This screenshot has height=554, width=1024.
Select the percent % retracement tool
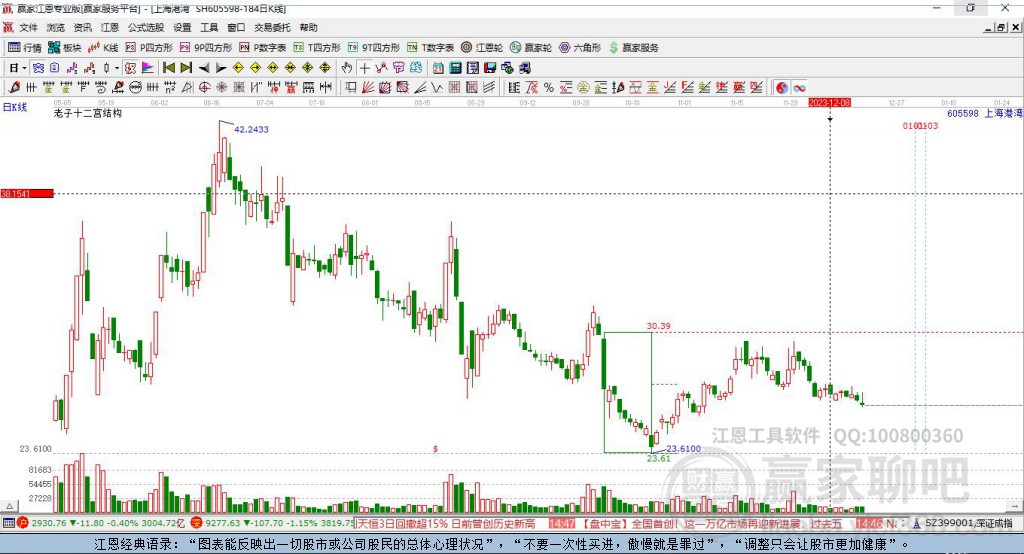549,88
